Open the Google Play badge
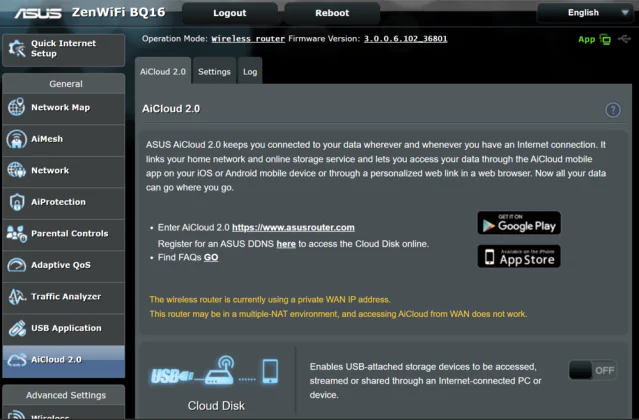The image size is (639, 420). point(519,223)
